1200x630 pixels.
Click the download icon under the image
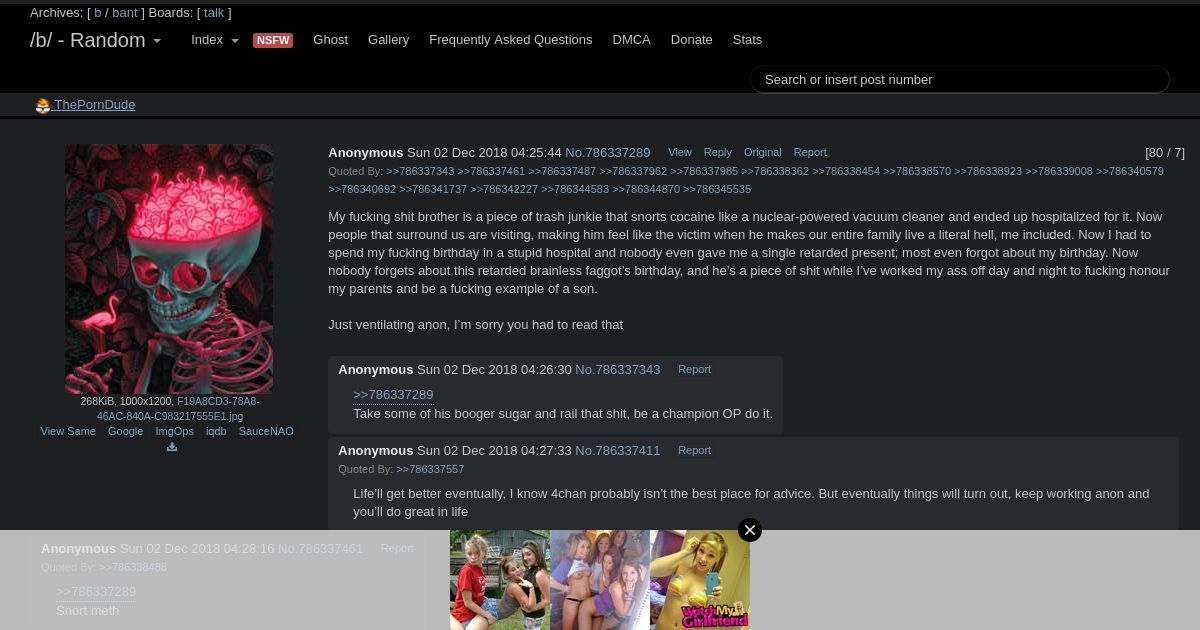172,447
